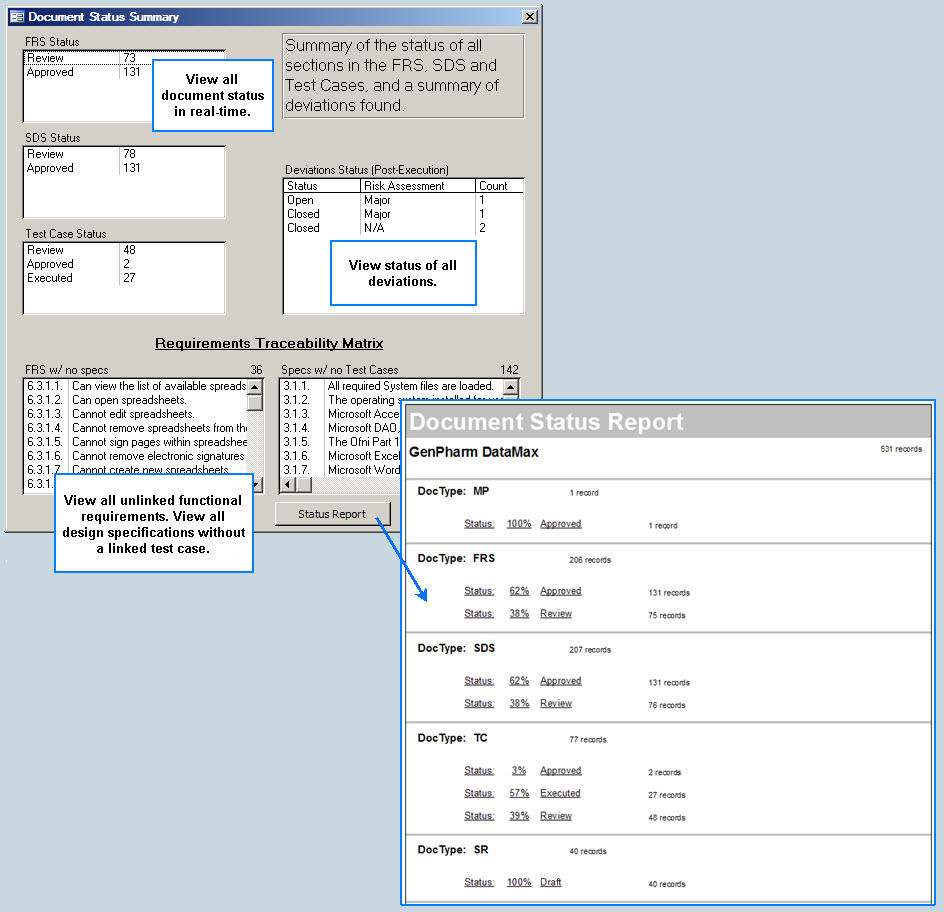Click the Approved link under DocType FRS
Viewport: 944px width, 912px height.
tap(560, 591)
